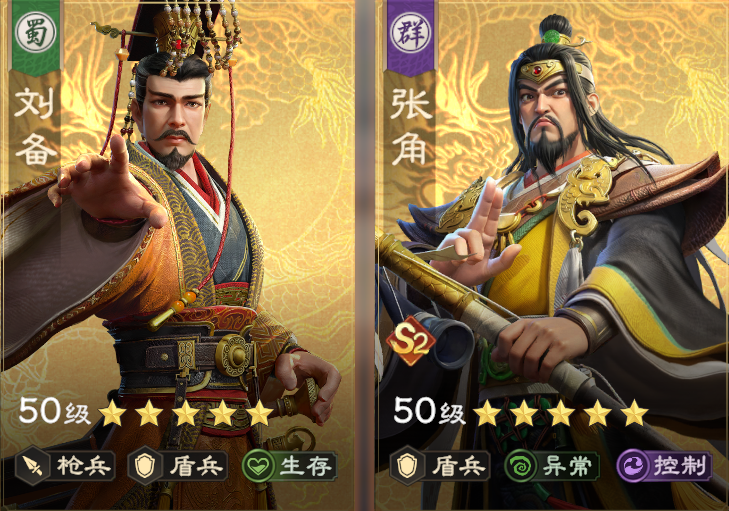Image resolution: width=729 pixels, height=511 pixels.
Task: Click the shield icon on 刘备's 盾兵 tag
Action: click(145, 465)
